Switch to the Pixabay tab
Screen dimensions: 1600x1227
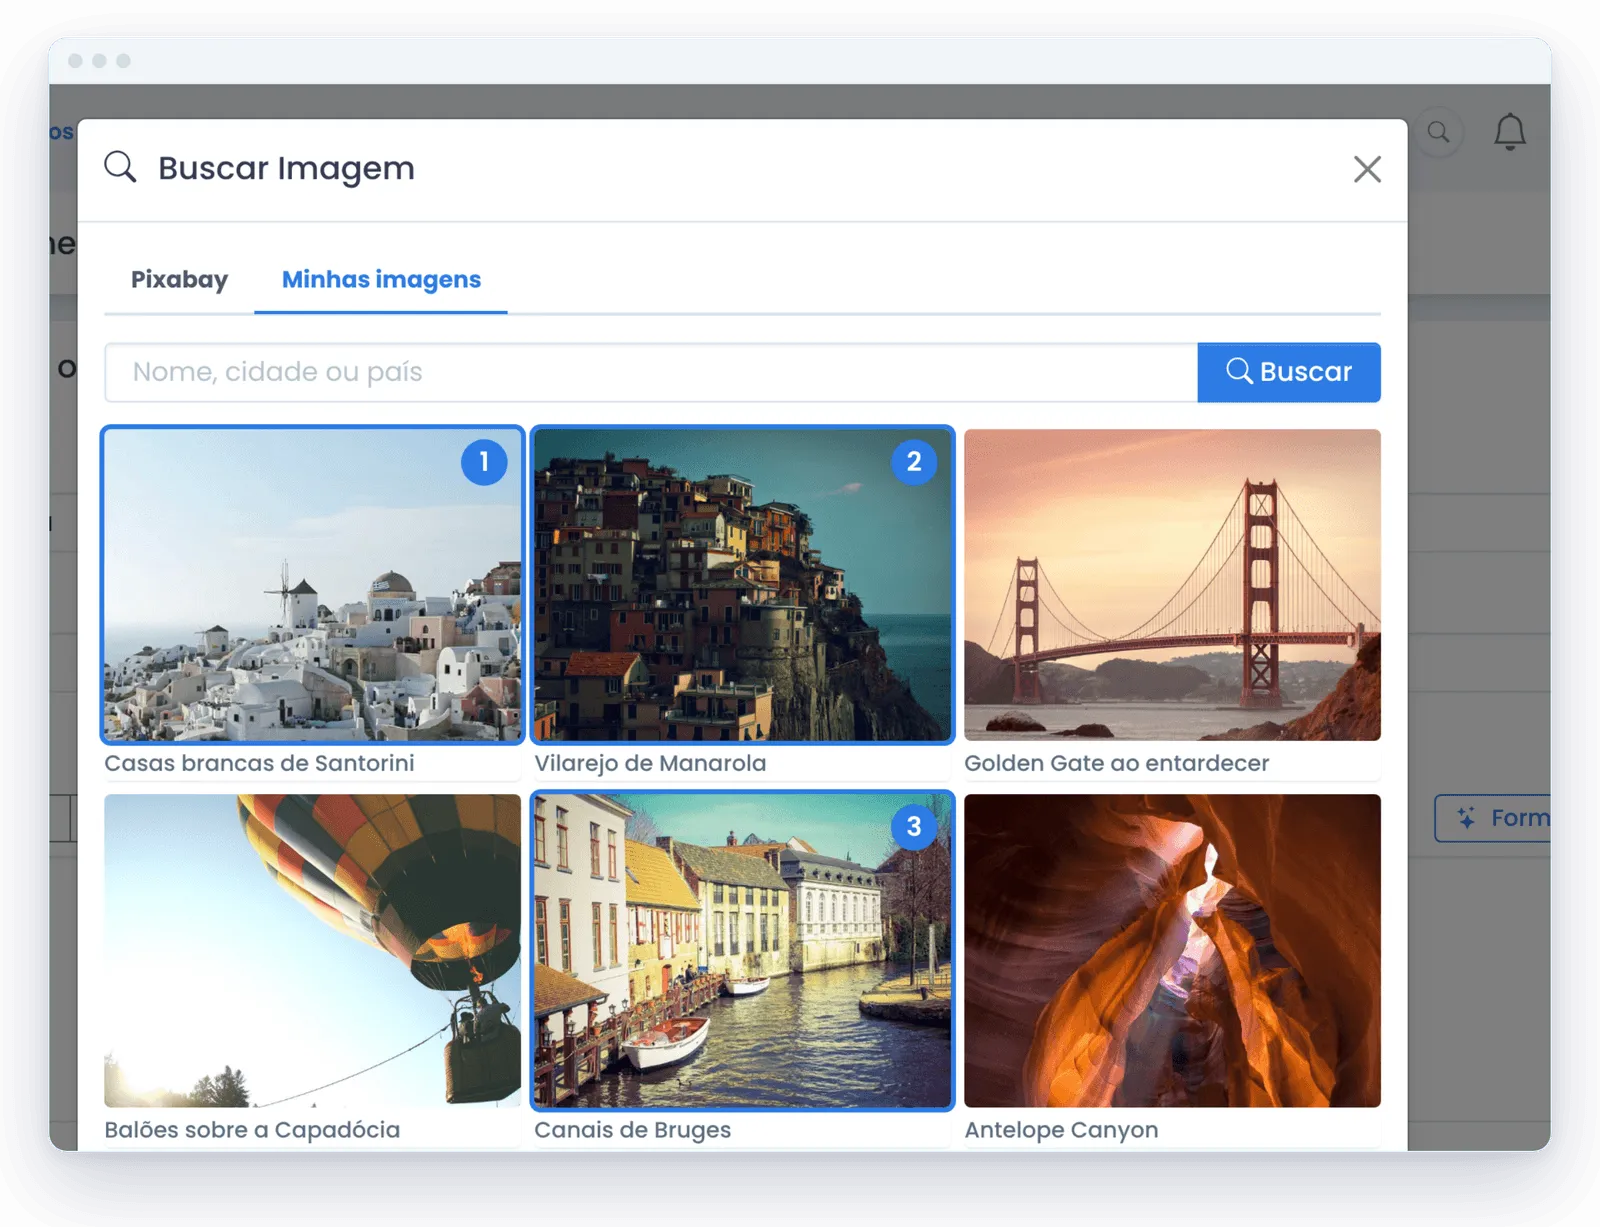(179, 279)
